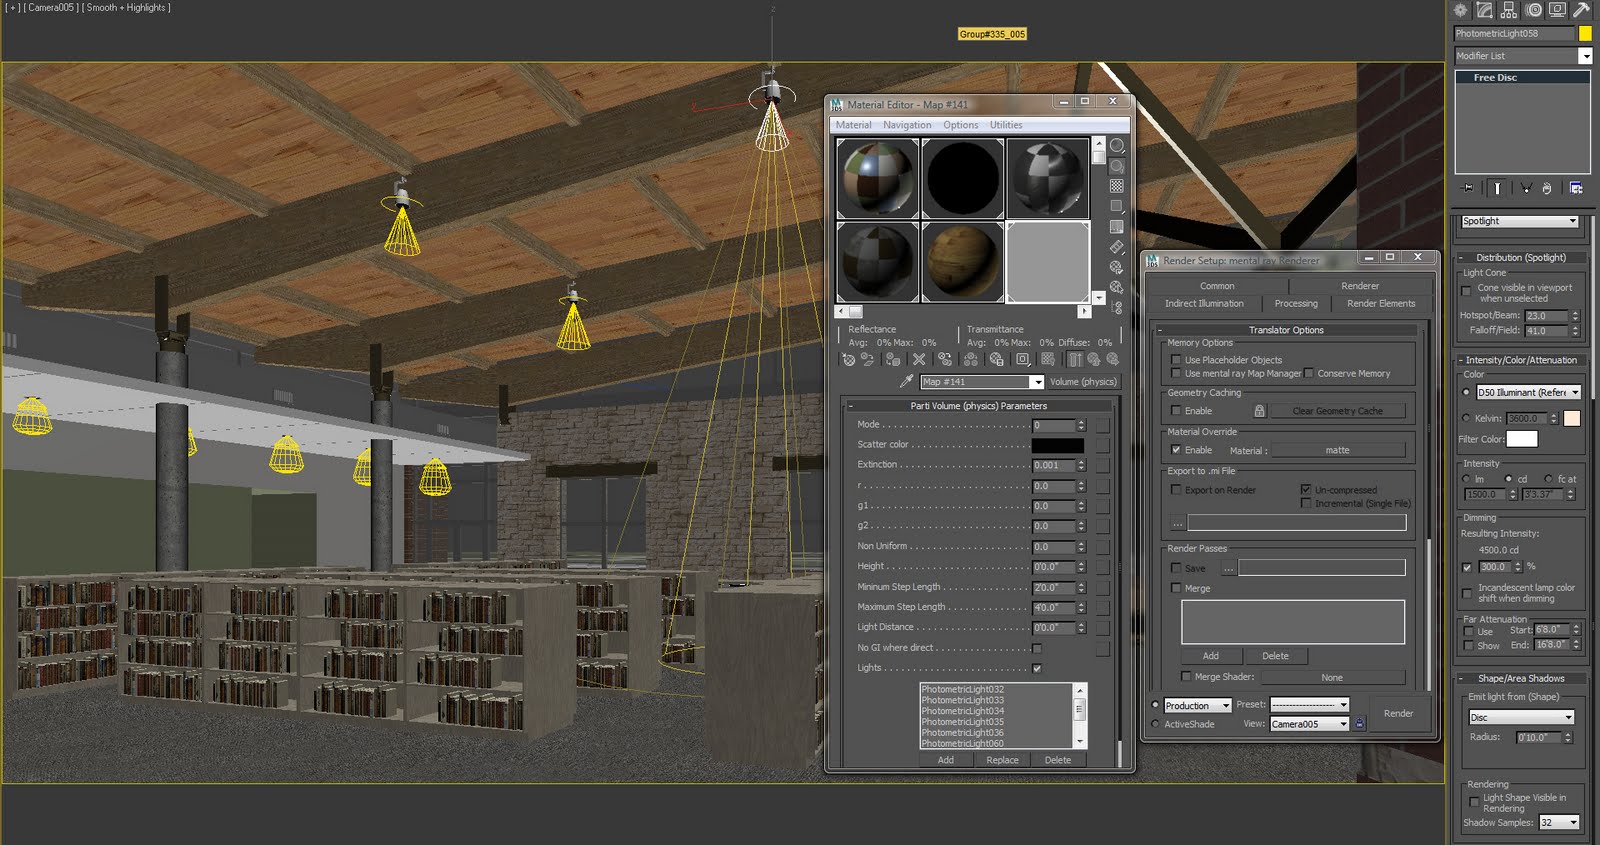Viewport: 1600px width, 845px height.
Task: Open the black Scatter color swatch
Action: click(x=1057, y=445)
